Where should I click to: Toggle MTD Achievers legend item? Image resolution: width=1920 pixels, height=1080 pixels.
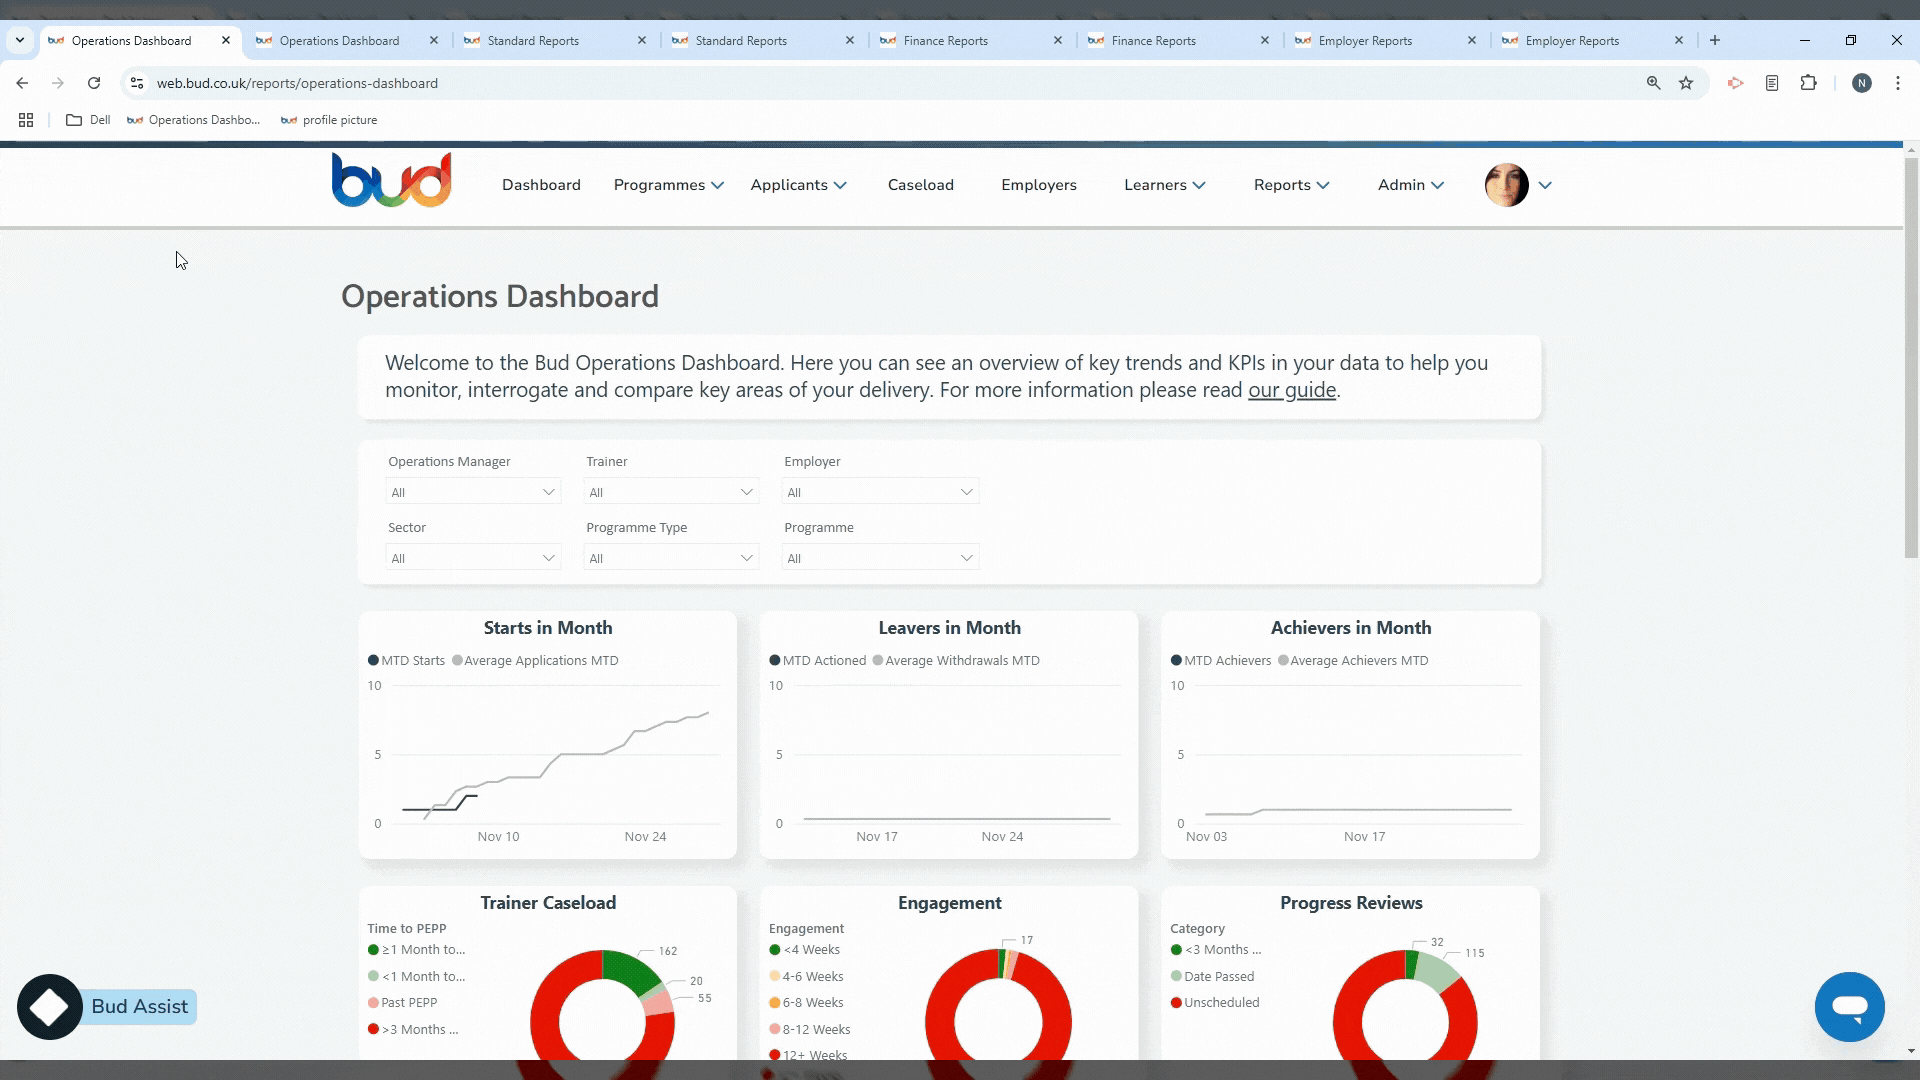click(1221, 661)
